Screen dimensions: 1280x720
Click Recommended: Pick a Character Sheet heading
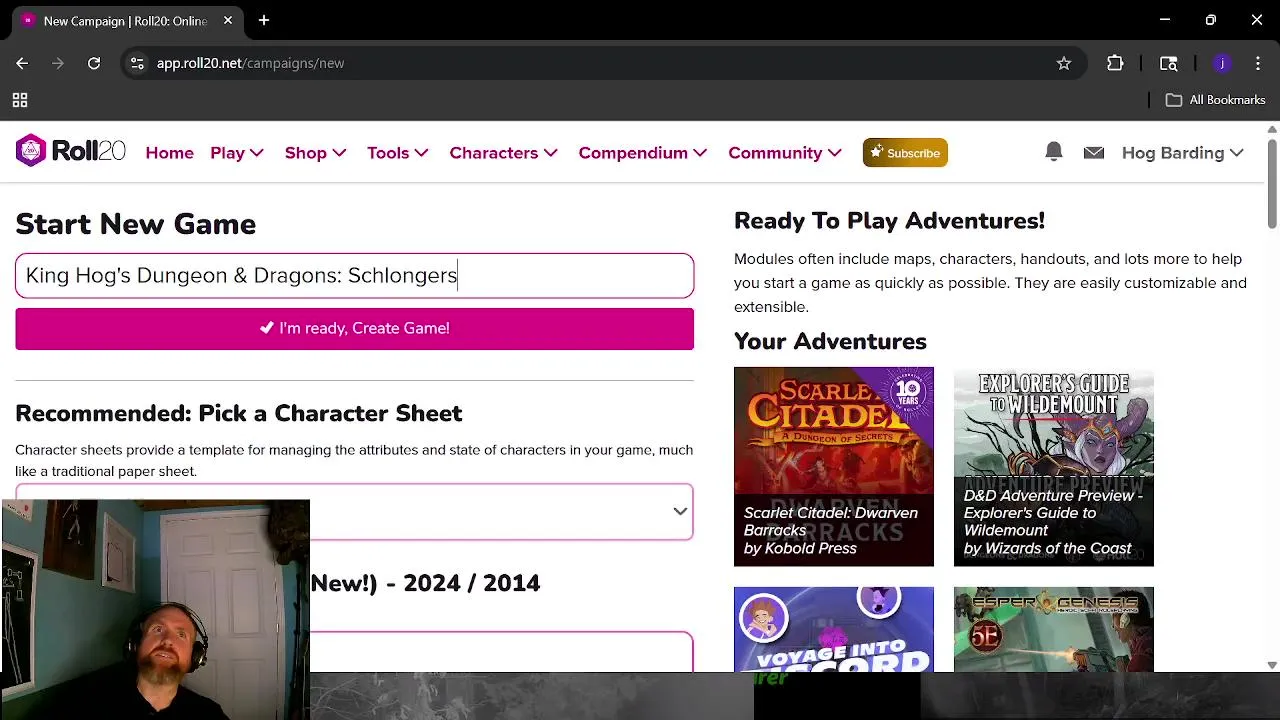click(239, 413)
